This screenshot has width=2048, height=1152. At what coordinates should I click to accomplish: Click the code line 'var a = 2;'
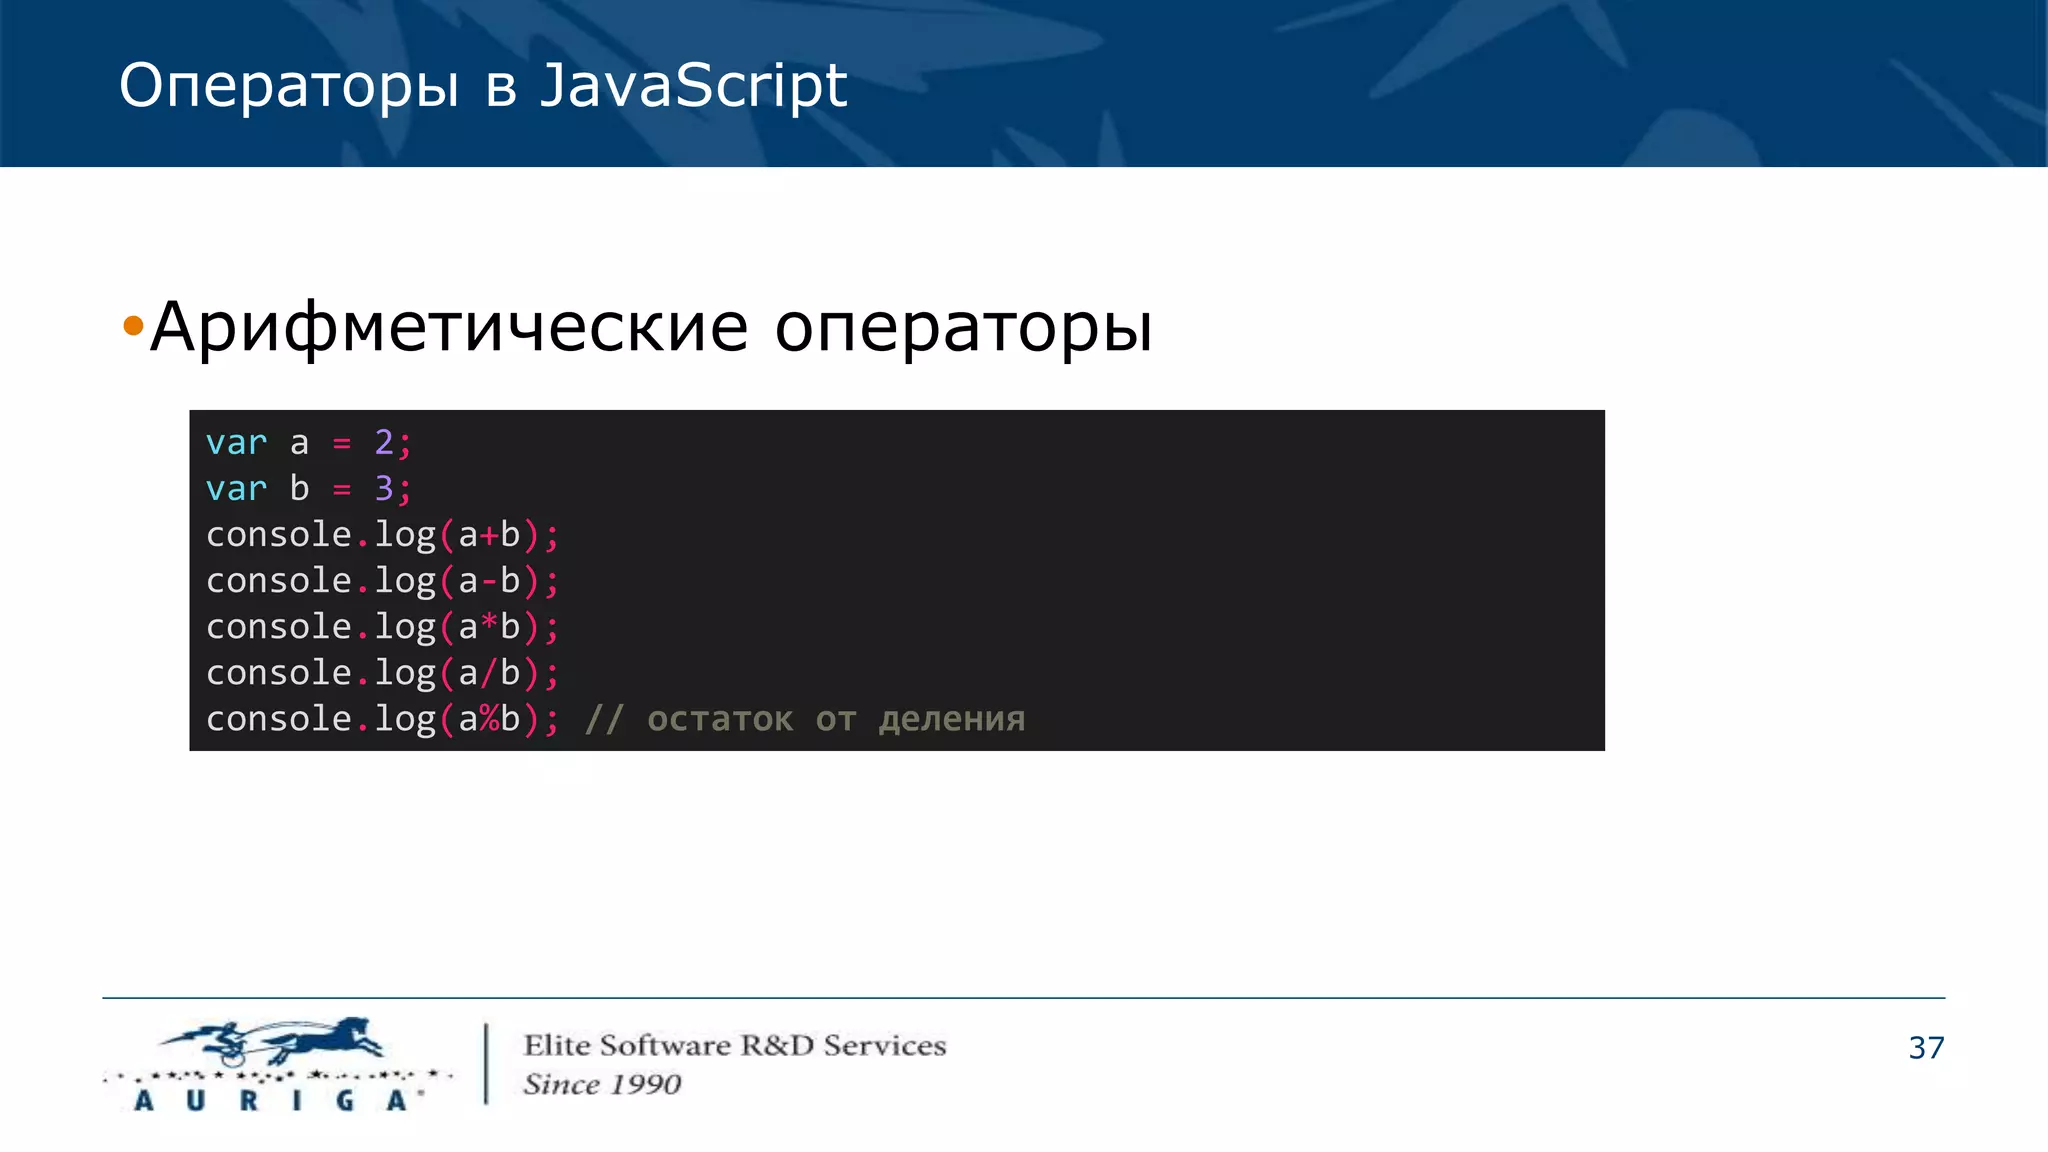coord(309,443)
